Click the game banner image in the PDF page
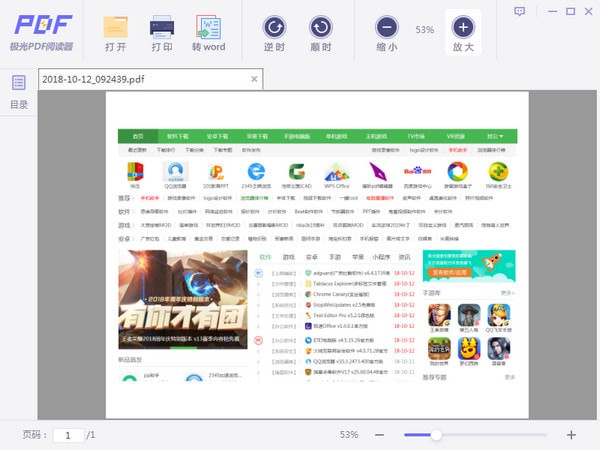Image resolution: width=600 pixels, height=450 pixels. [x=183, y=299]
